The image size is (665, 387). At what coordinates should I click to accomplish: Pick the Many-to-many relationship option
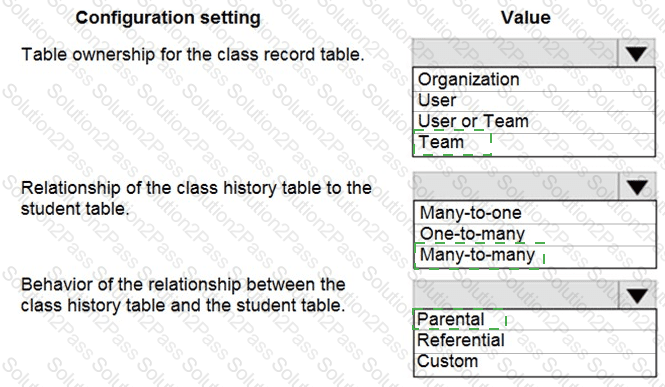tap(535, 256)
